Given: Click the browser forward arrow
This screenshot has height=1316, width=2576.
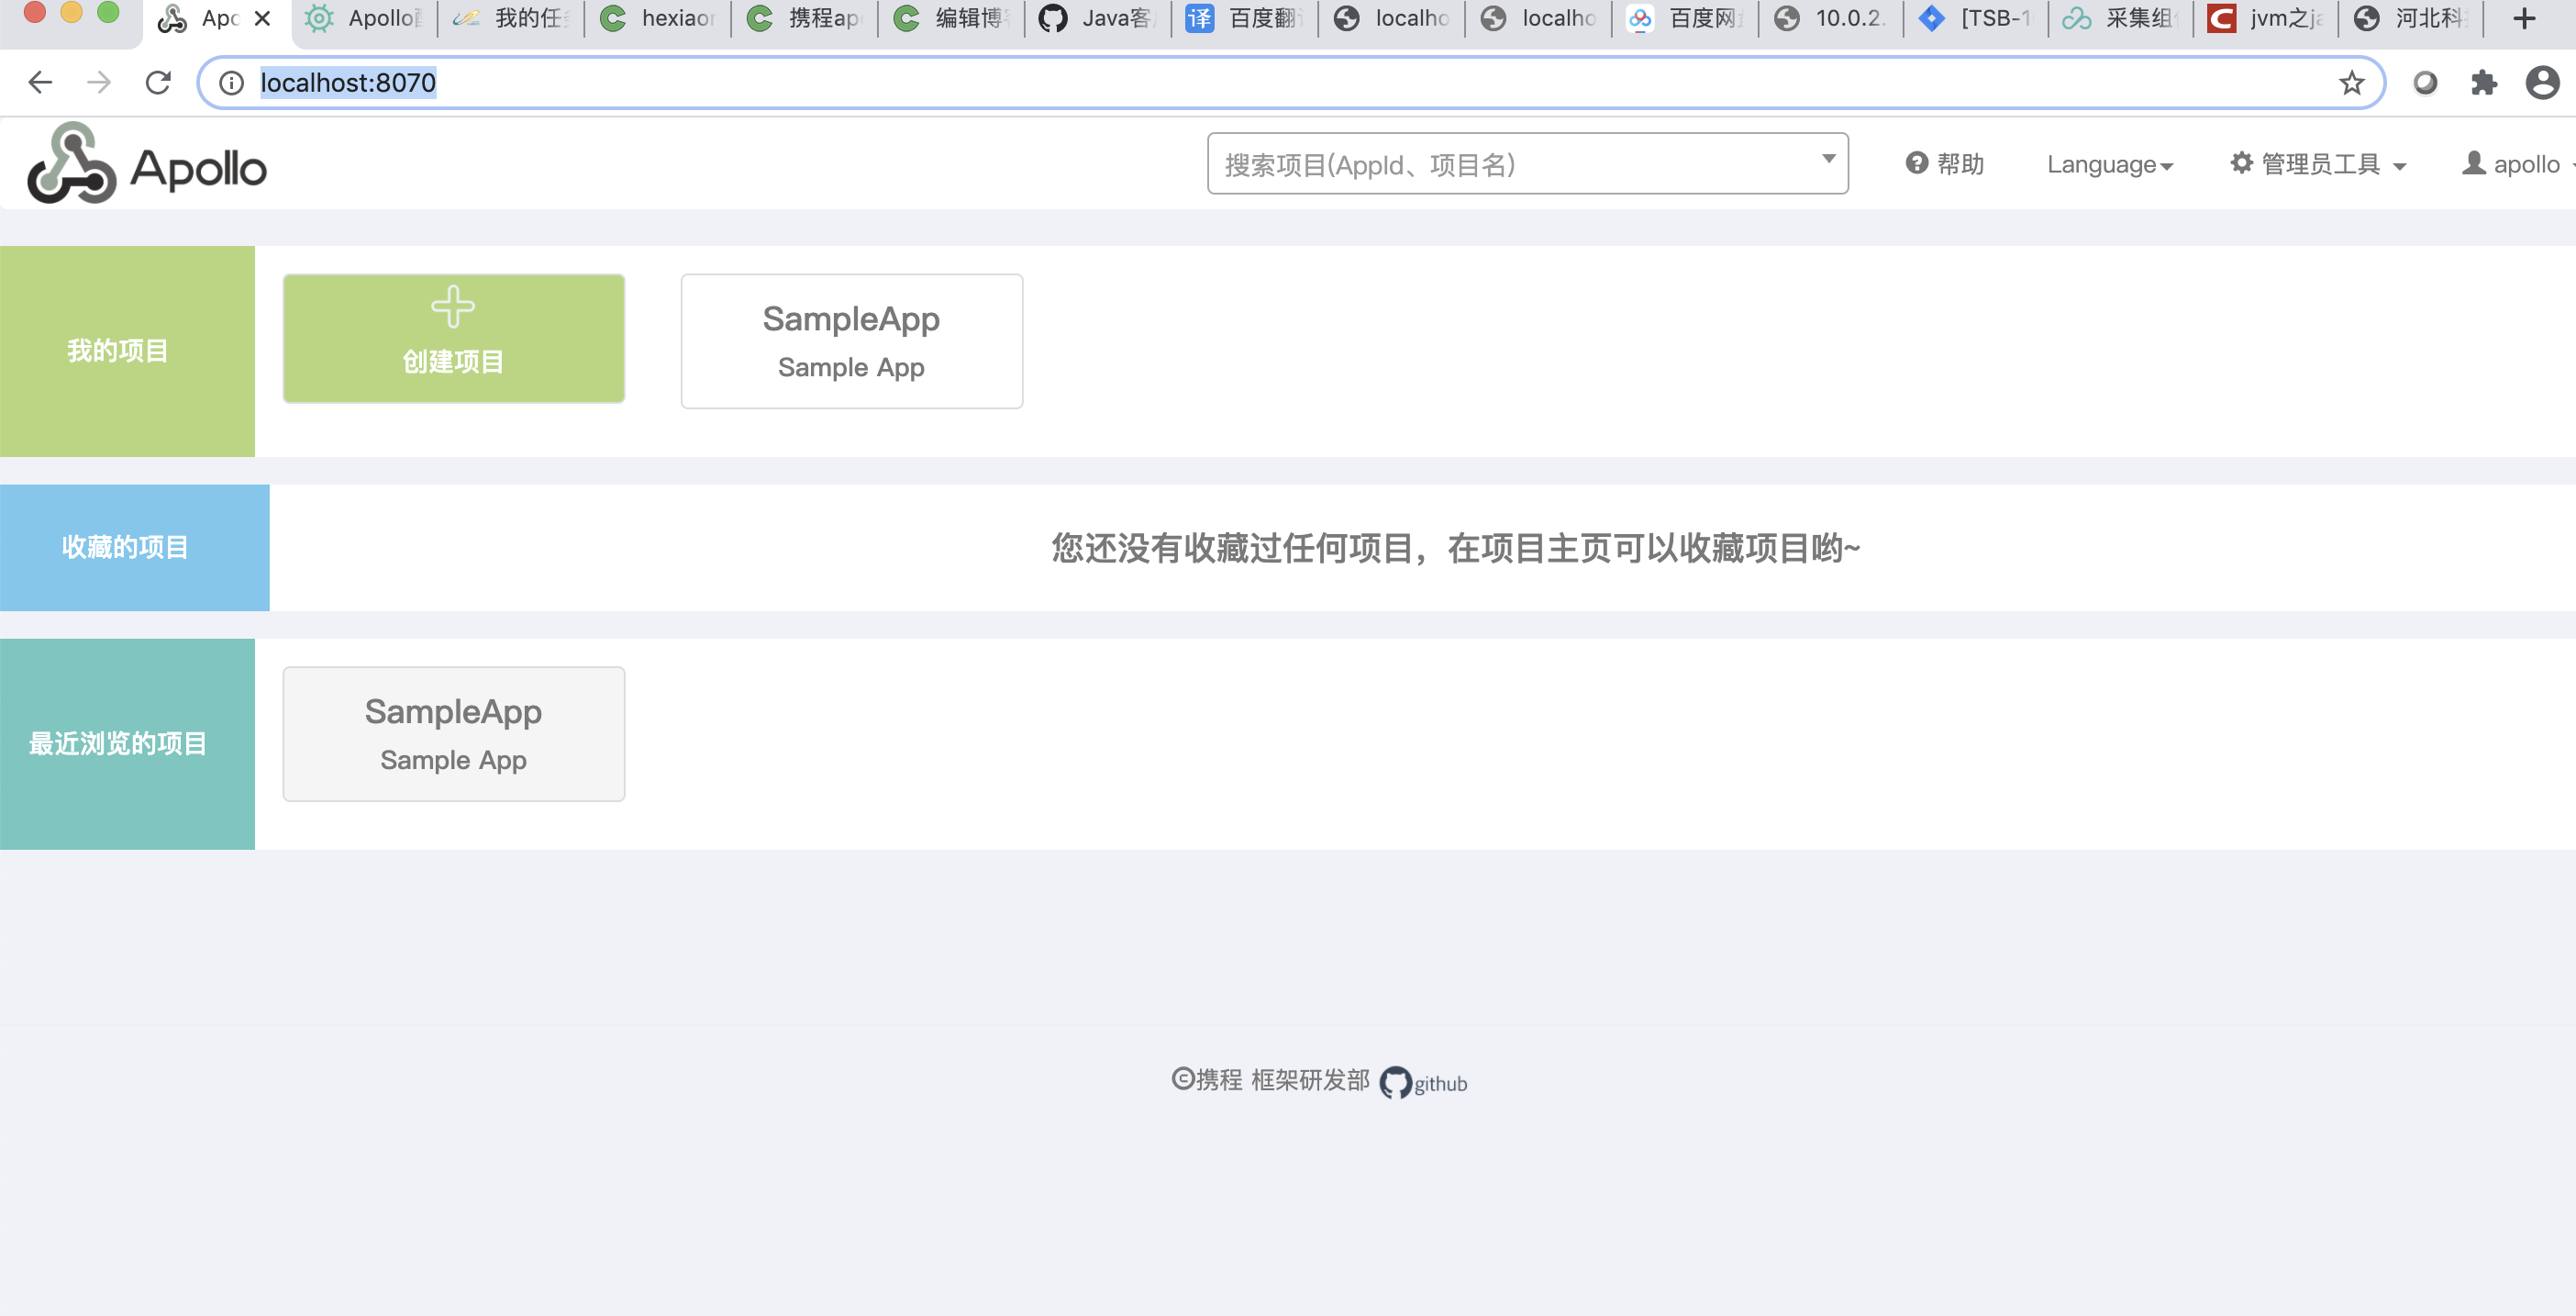Looking at the screenshot, I should (99, 82).
